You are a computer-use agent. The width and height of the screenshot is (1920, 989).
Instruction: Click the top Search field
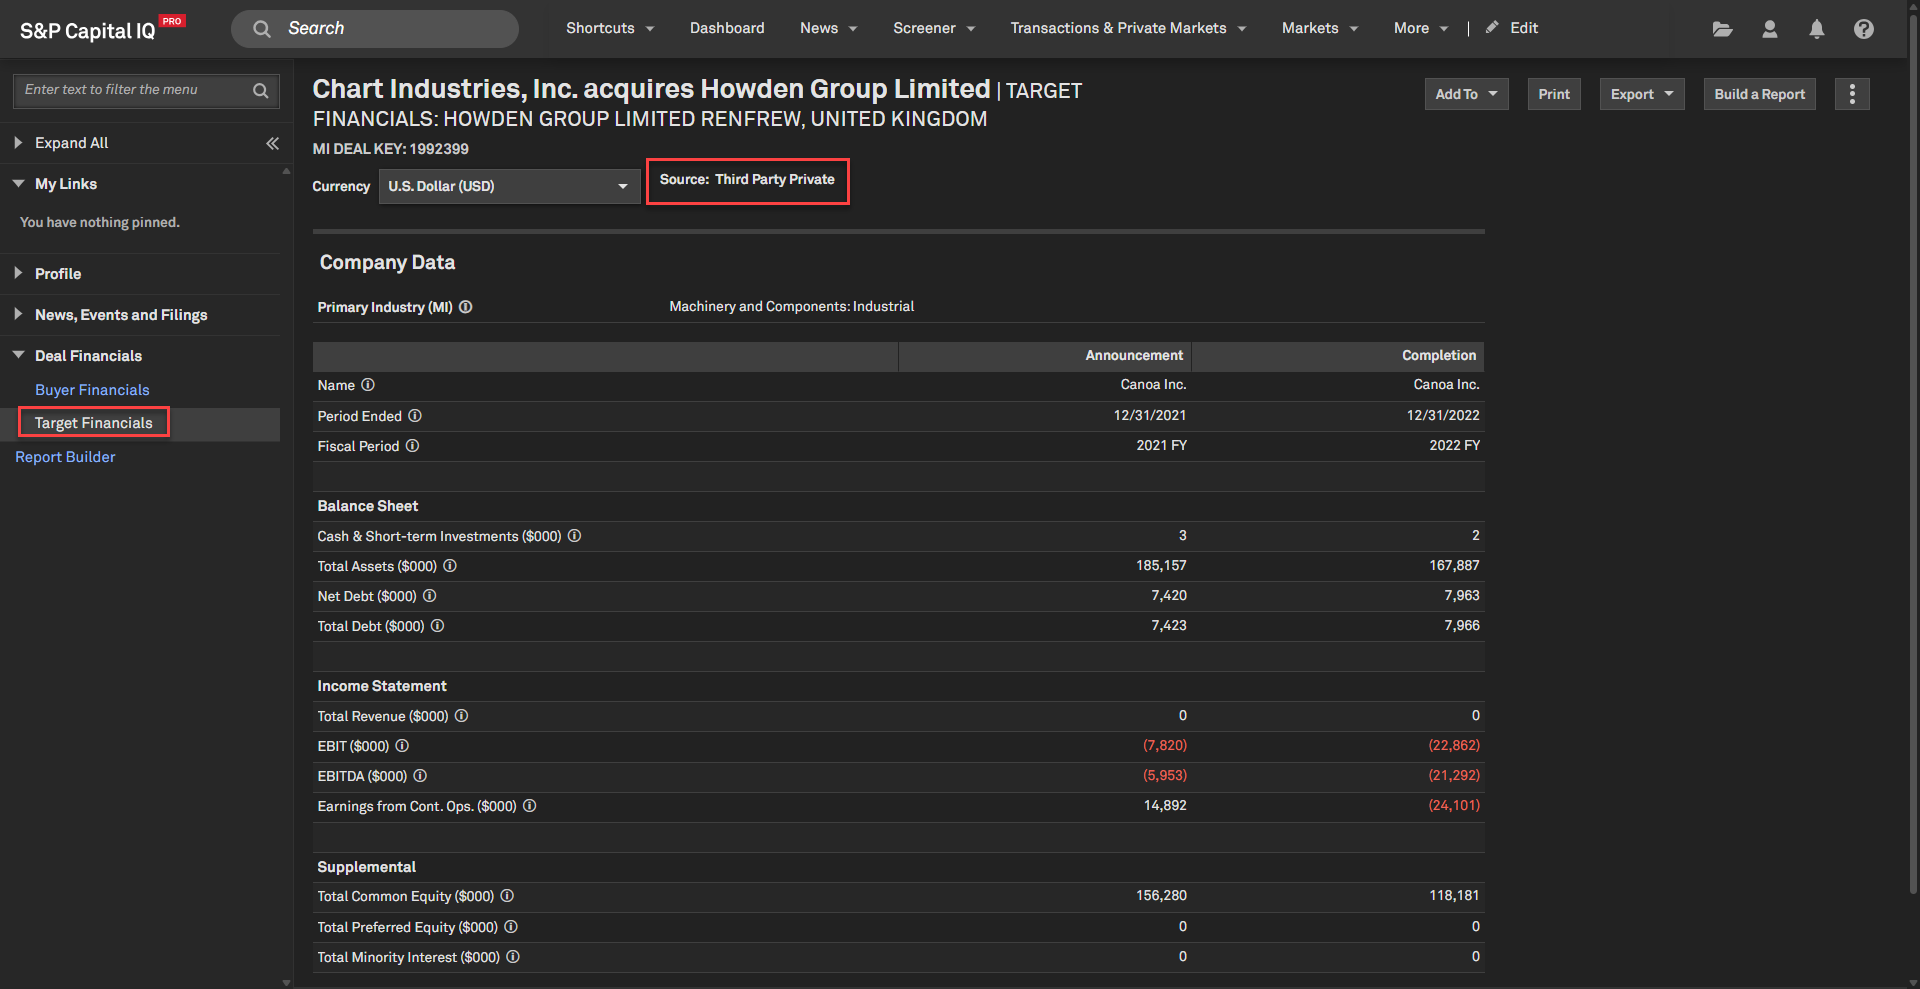tap(375, 29)
